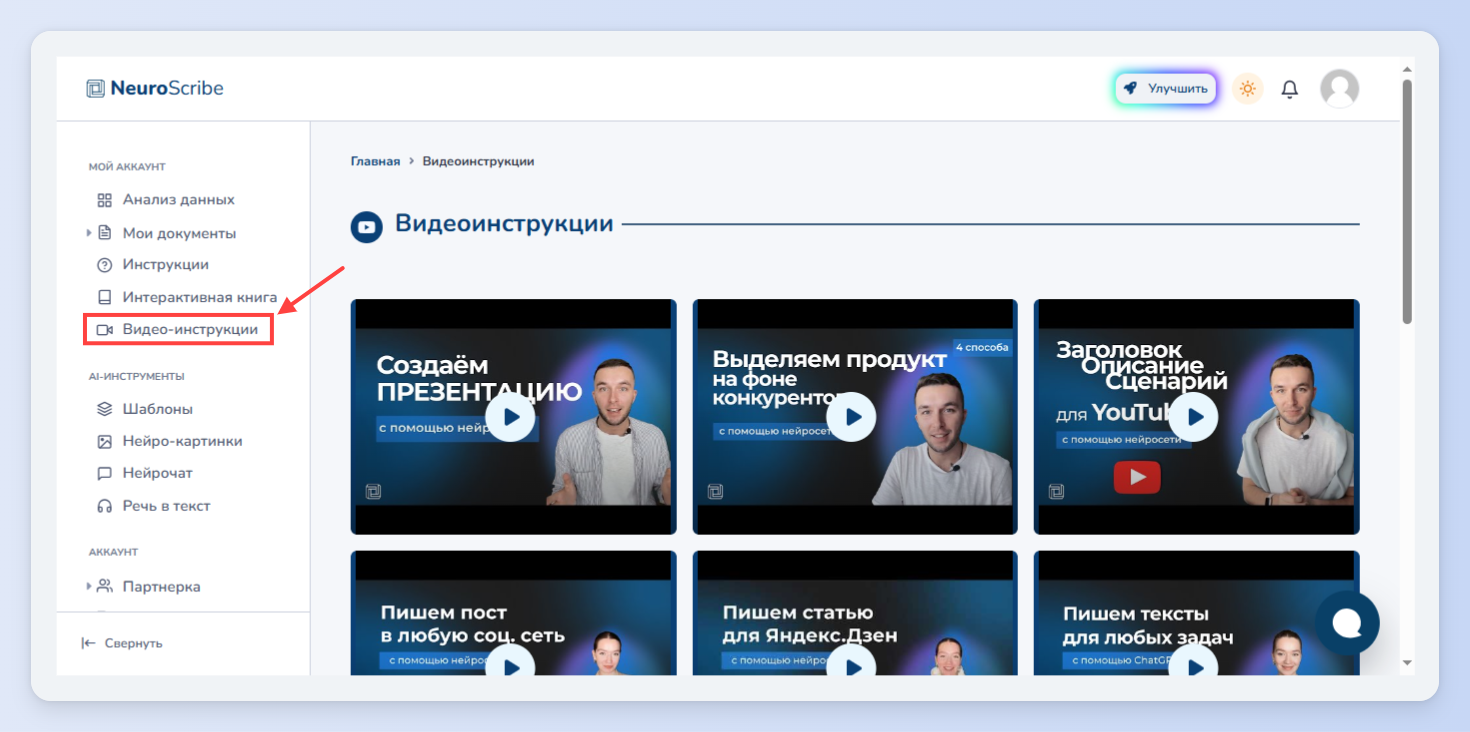The height and width of the screenshot is (732, 1470).
Task: Click the Видео-инструкции camera icon
Action: [x=104, y=329]
